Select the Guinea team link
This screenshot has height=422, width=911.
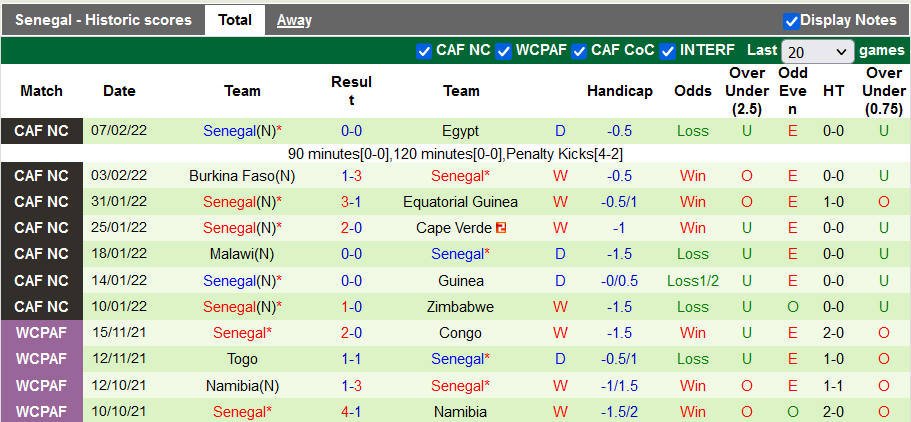click(x=460, y=281)
